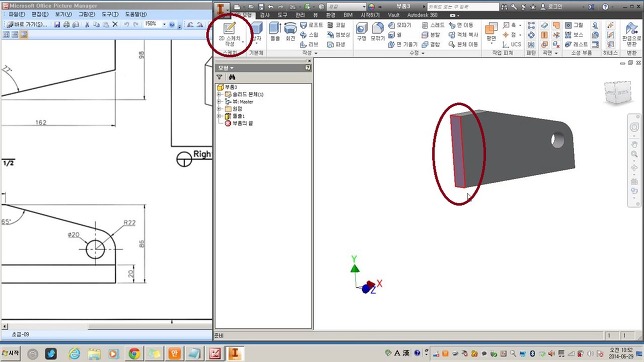This screenshot has width=644, height=362.
Task: Expand the View: Master node
Action: click(219, 101)
